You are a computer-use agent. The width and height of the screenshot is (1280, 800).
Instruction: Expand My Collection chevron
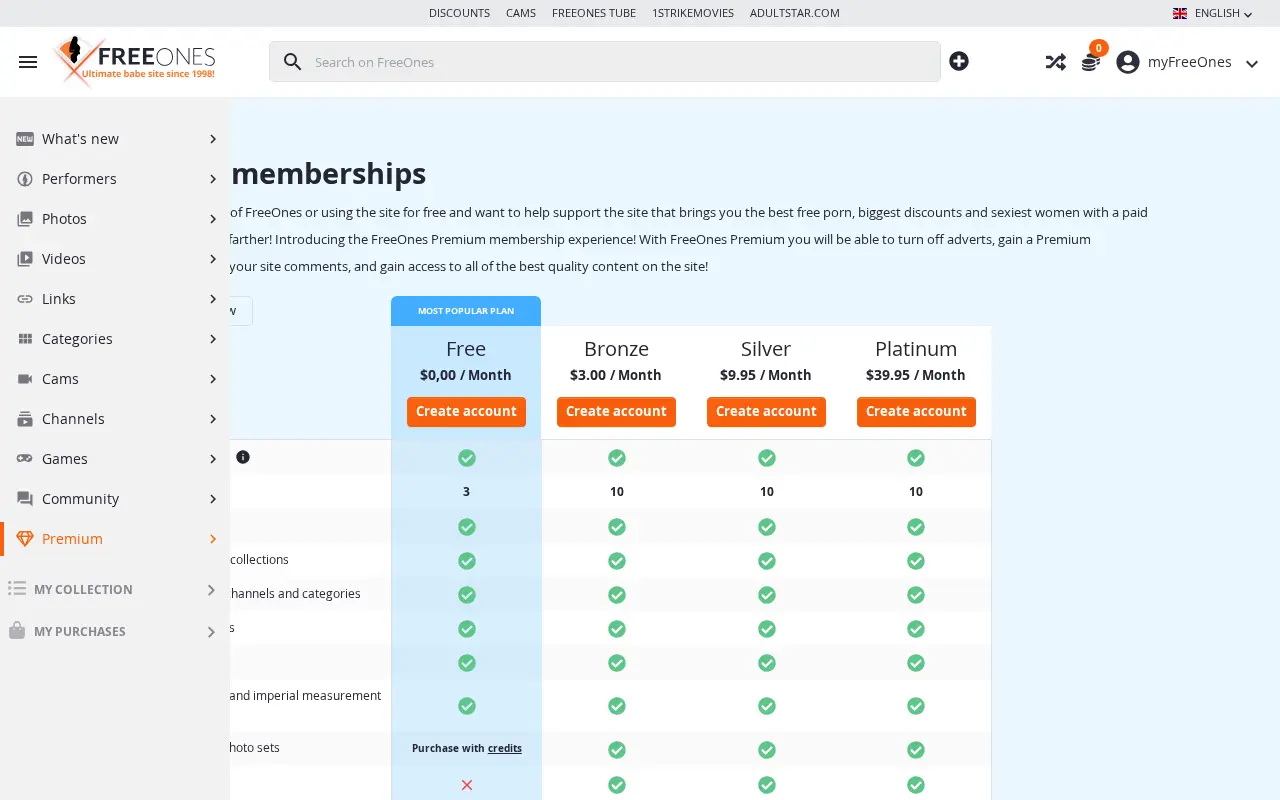[211, 590]
